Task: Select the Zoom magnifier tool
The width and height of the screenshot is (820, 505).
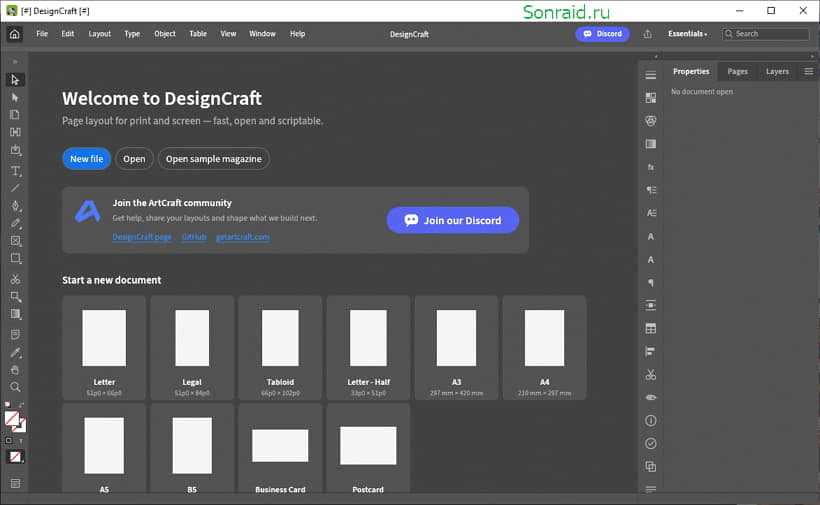Action: pos(15,387)
